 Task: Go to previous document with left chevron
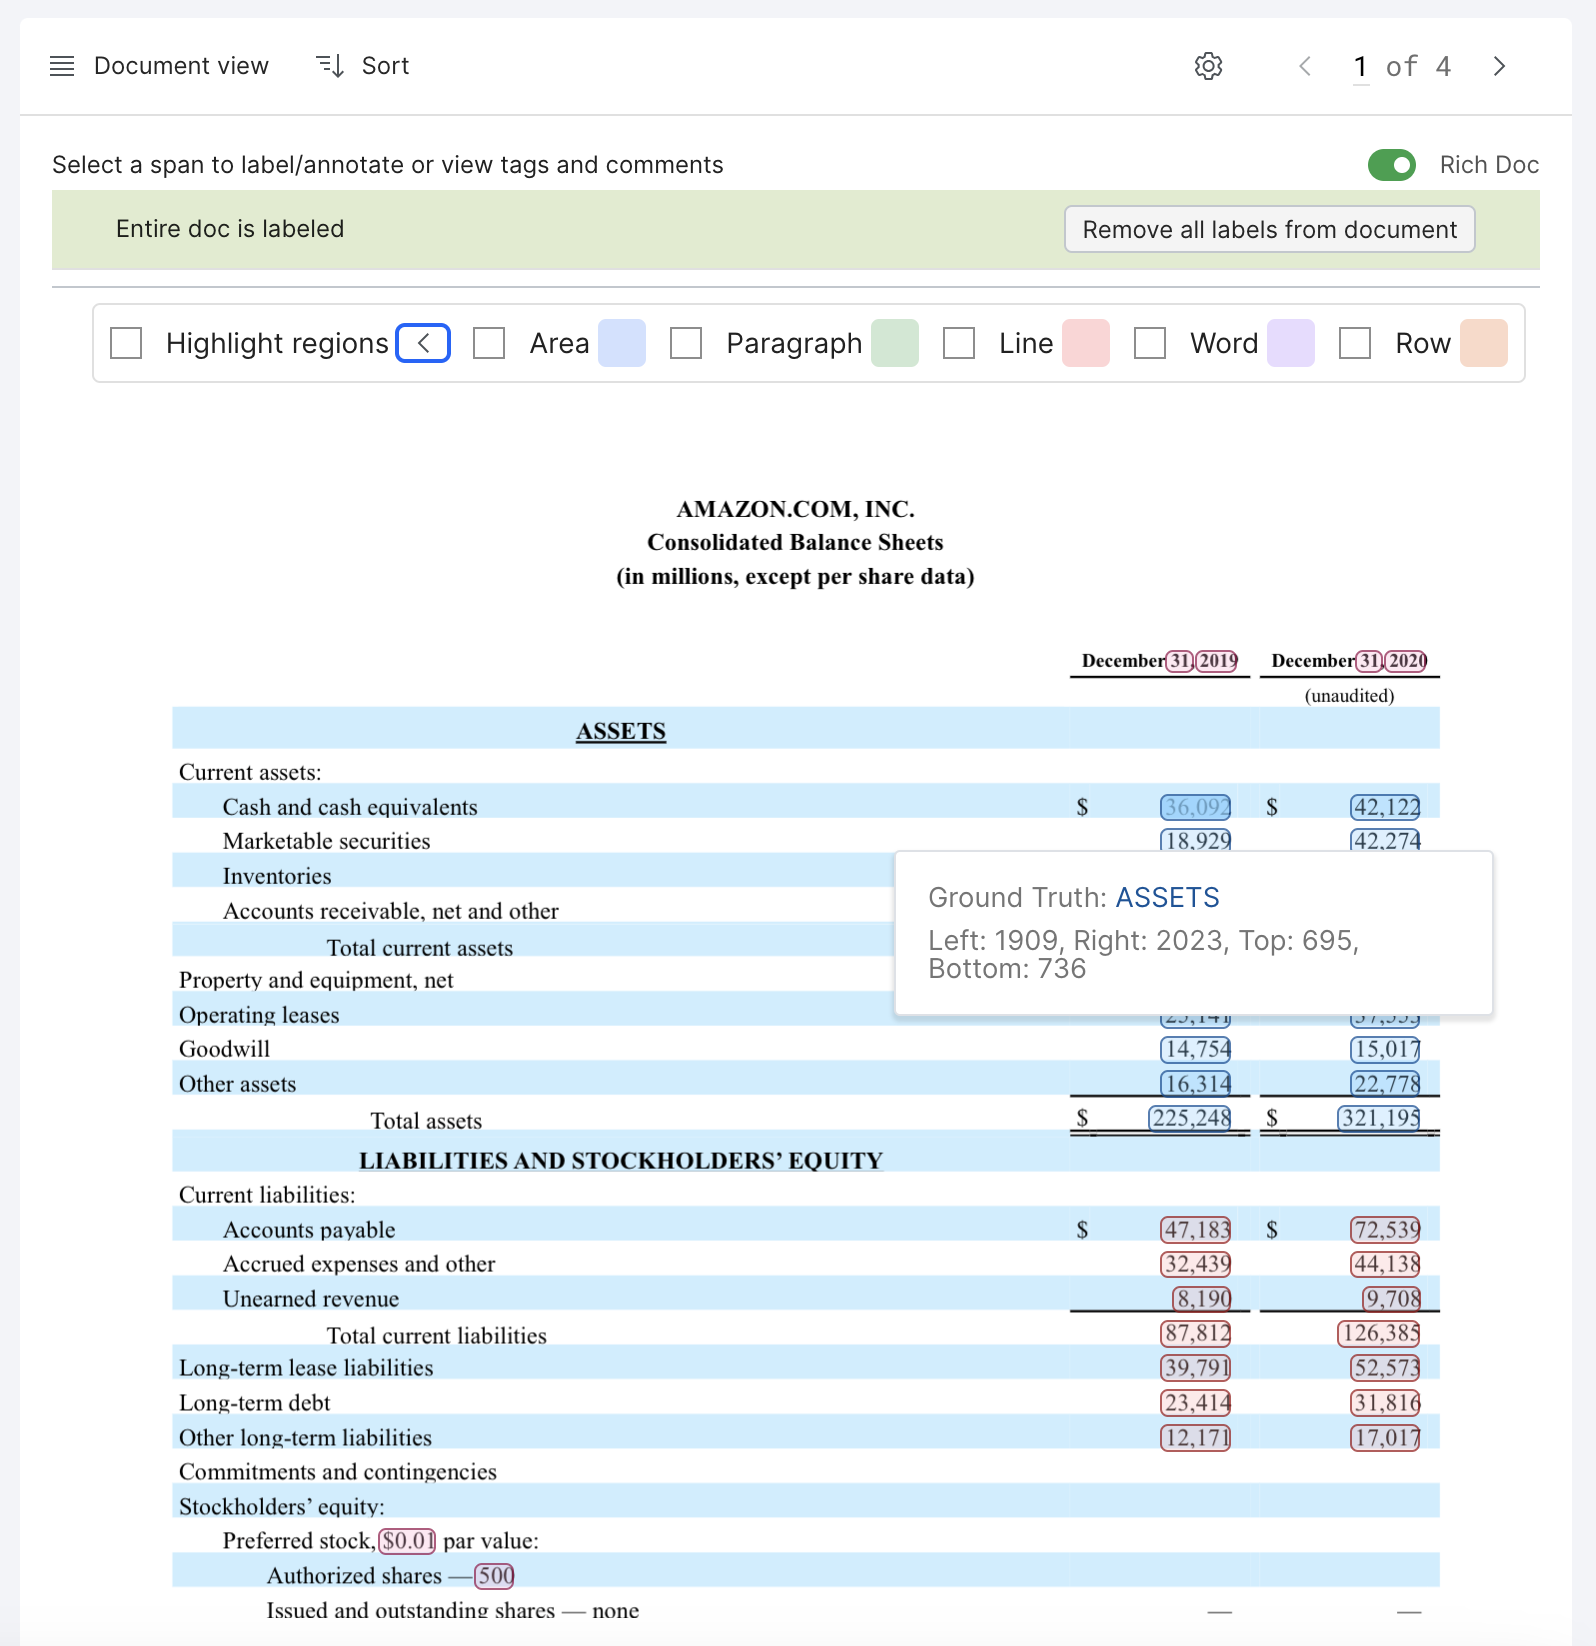1305,66
